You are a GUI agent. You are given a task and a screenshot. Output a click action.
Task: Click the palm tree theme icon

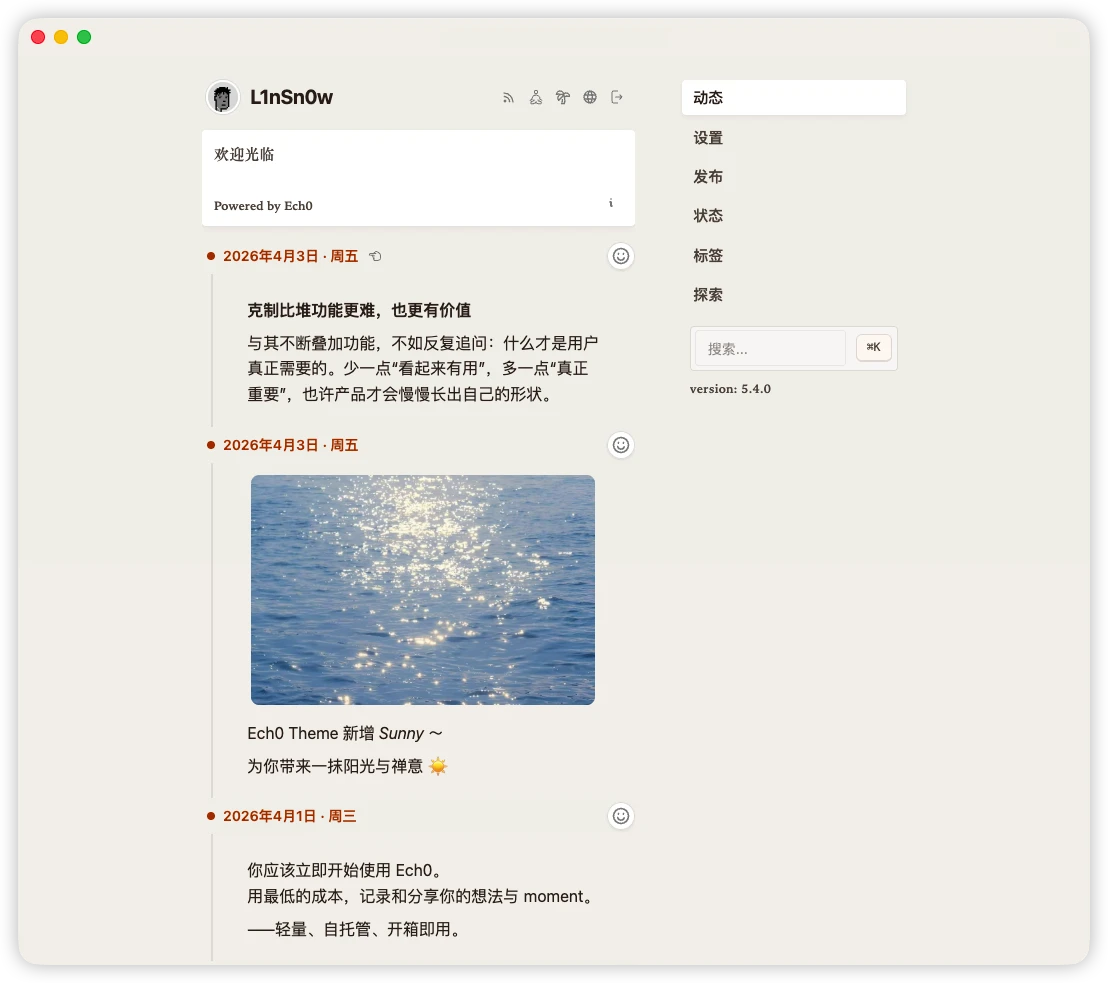pos(562,98)
